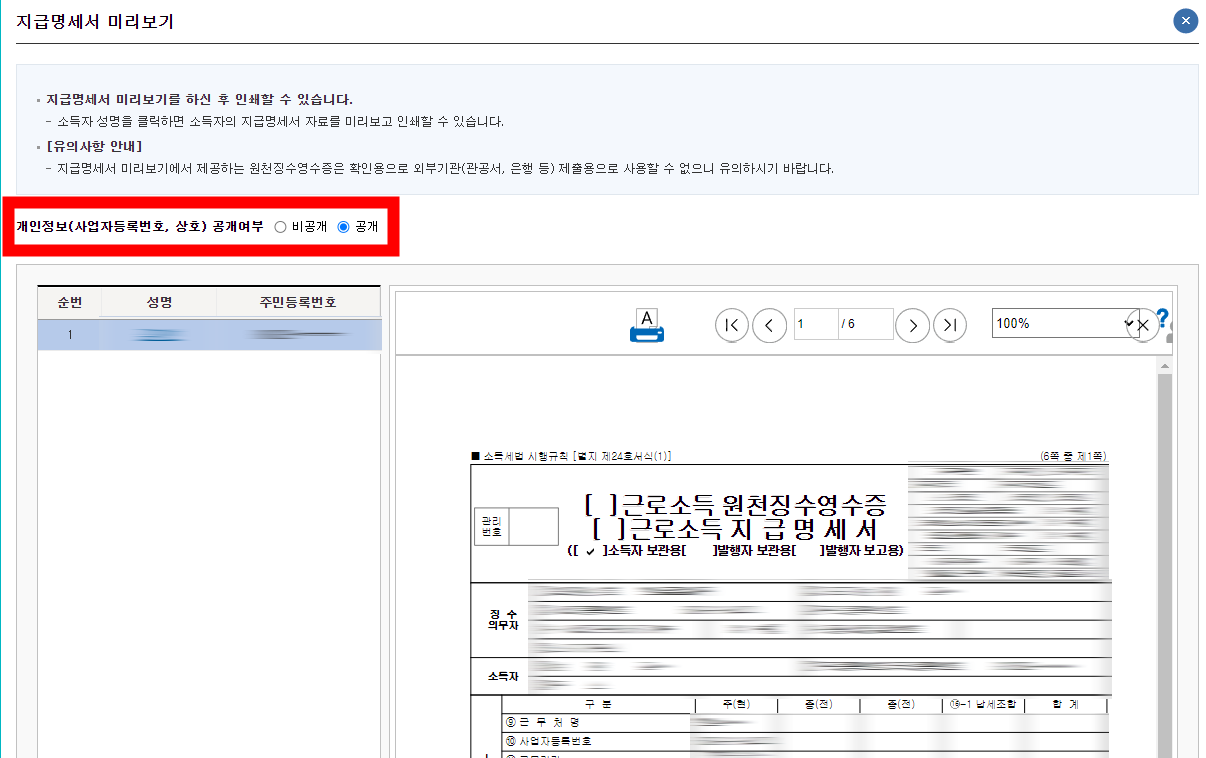Screen dimensions: 1206x758
Task: Click the scrollbar up arrow in the viewer
Action: point(1163,367)
